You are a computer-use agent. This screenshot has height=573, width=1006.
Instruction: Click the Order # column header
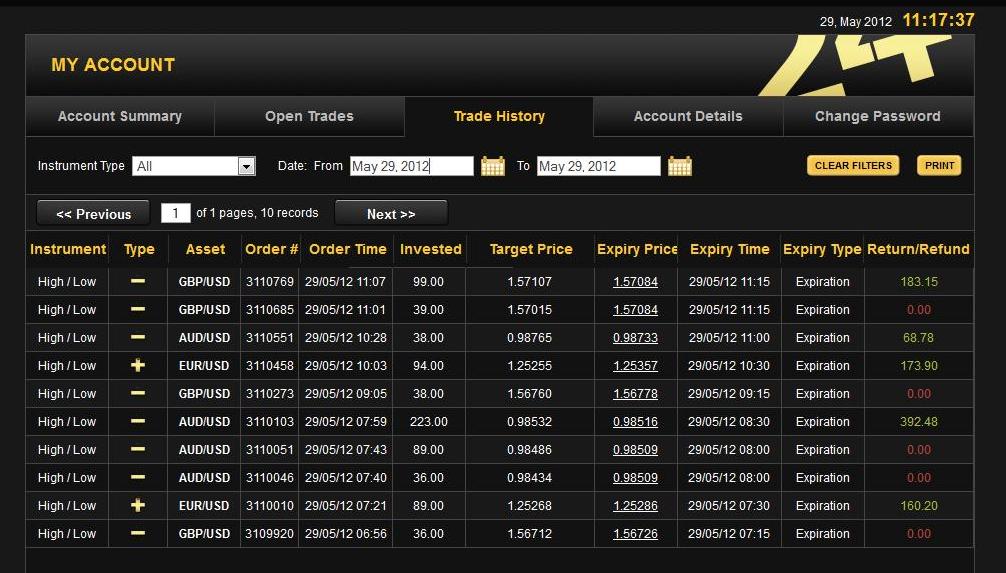click(271, 249)
